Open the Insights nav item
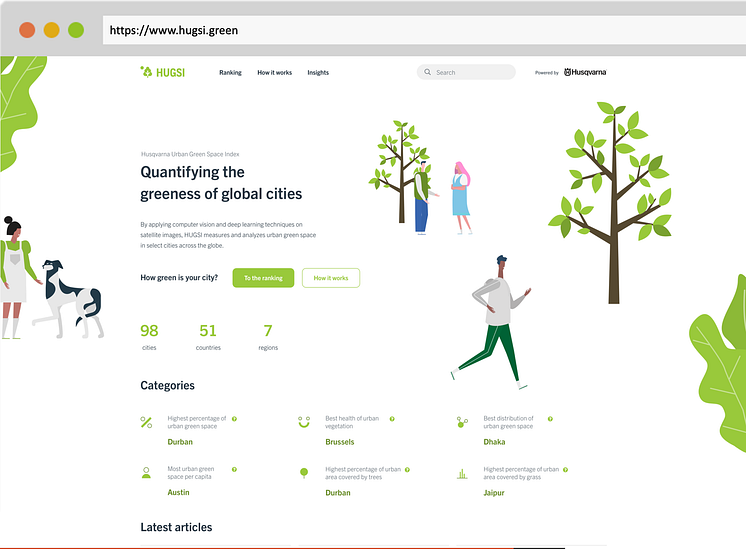Viewport: 746px width, 549px height. (318, 72)
